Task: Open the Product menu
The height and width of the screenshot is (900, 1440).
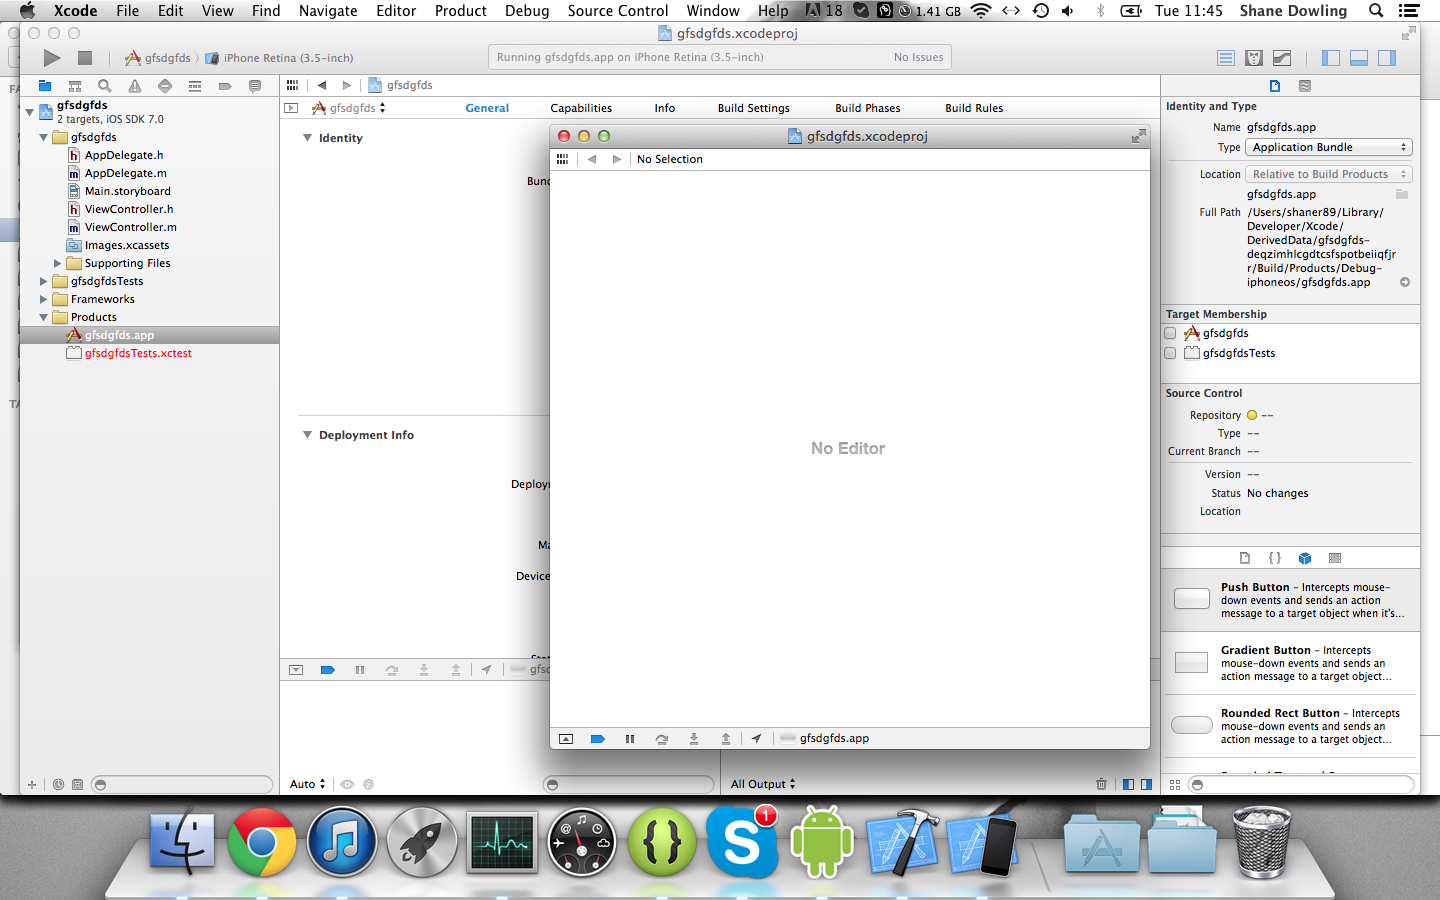Action: [x=460, y=11]
